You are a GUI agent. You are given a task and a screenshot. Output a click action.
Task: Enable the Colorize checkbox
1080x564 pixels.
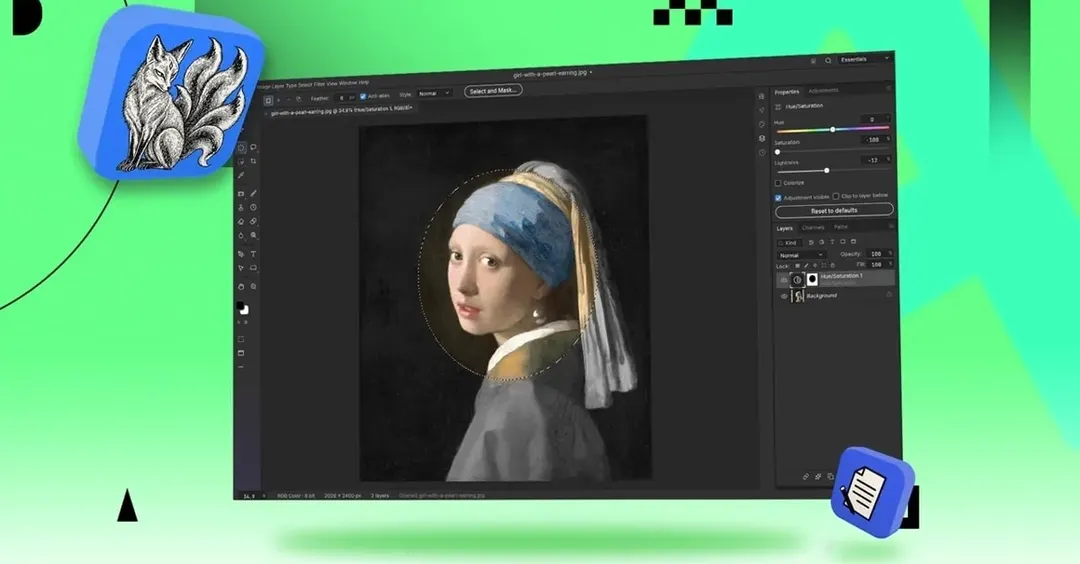778,183
